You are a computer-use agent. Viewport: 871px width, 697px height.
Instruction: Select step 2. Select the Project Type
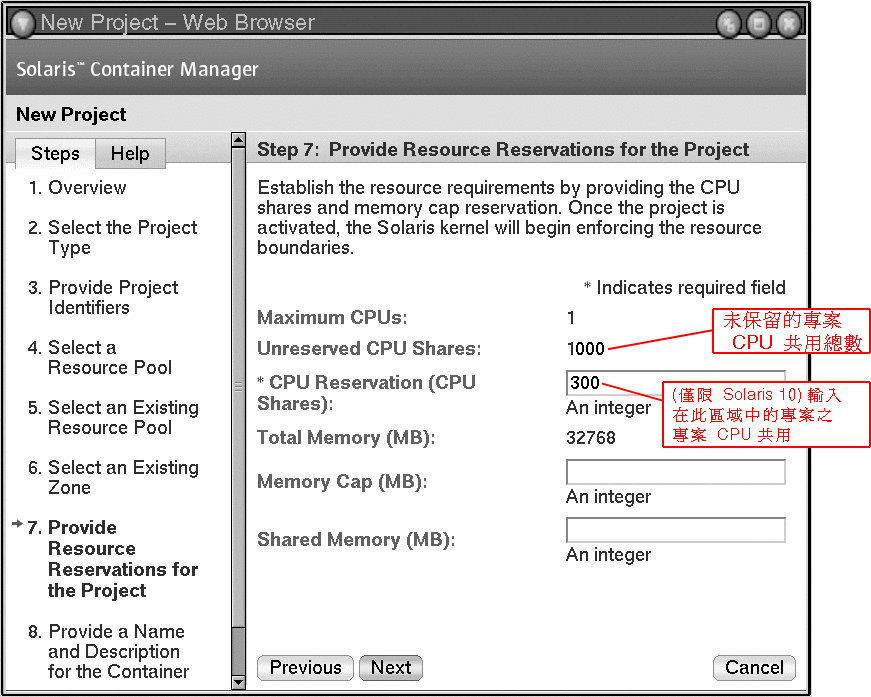113,237
